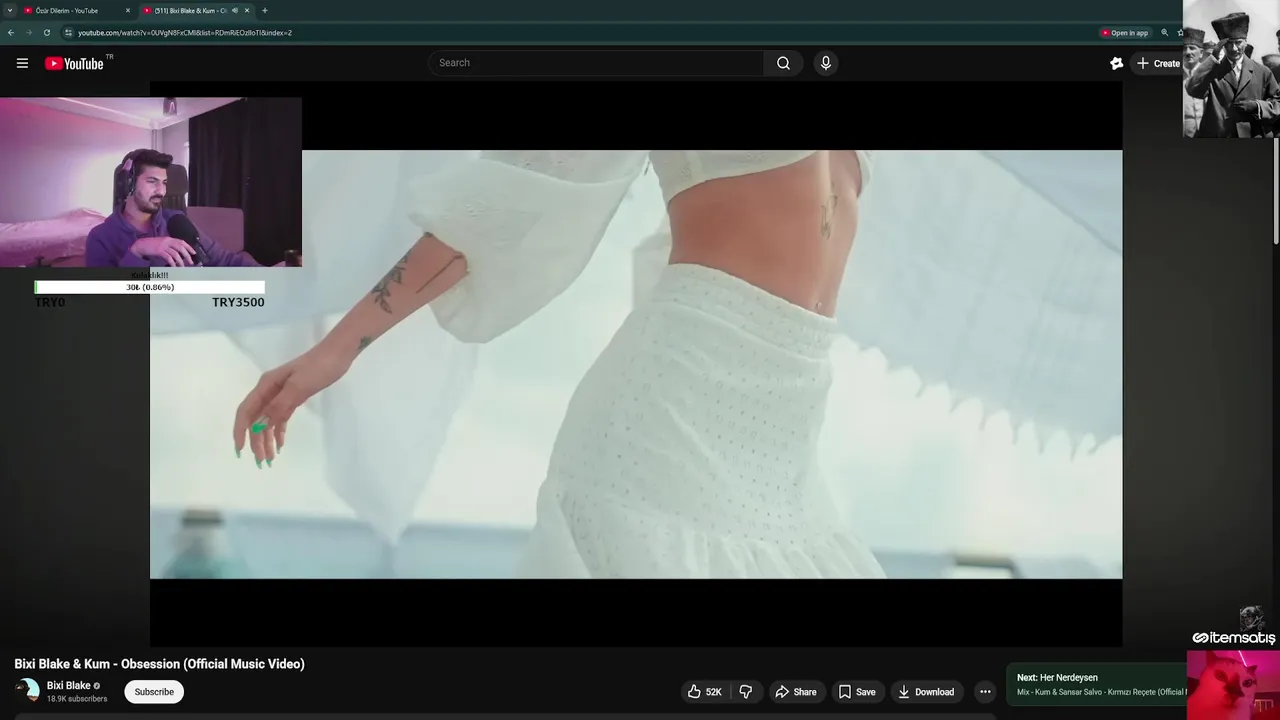Viewport: 1280px width, 720px height.
Task: Open site information icon in address bar
Action: [68, 33]
